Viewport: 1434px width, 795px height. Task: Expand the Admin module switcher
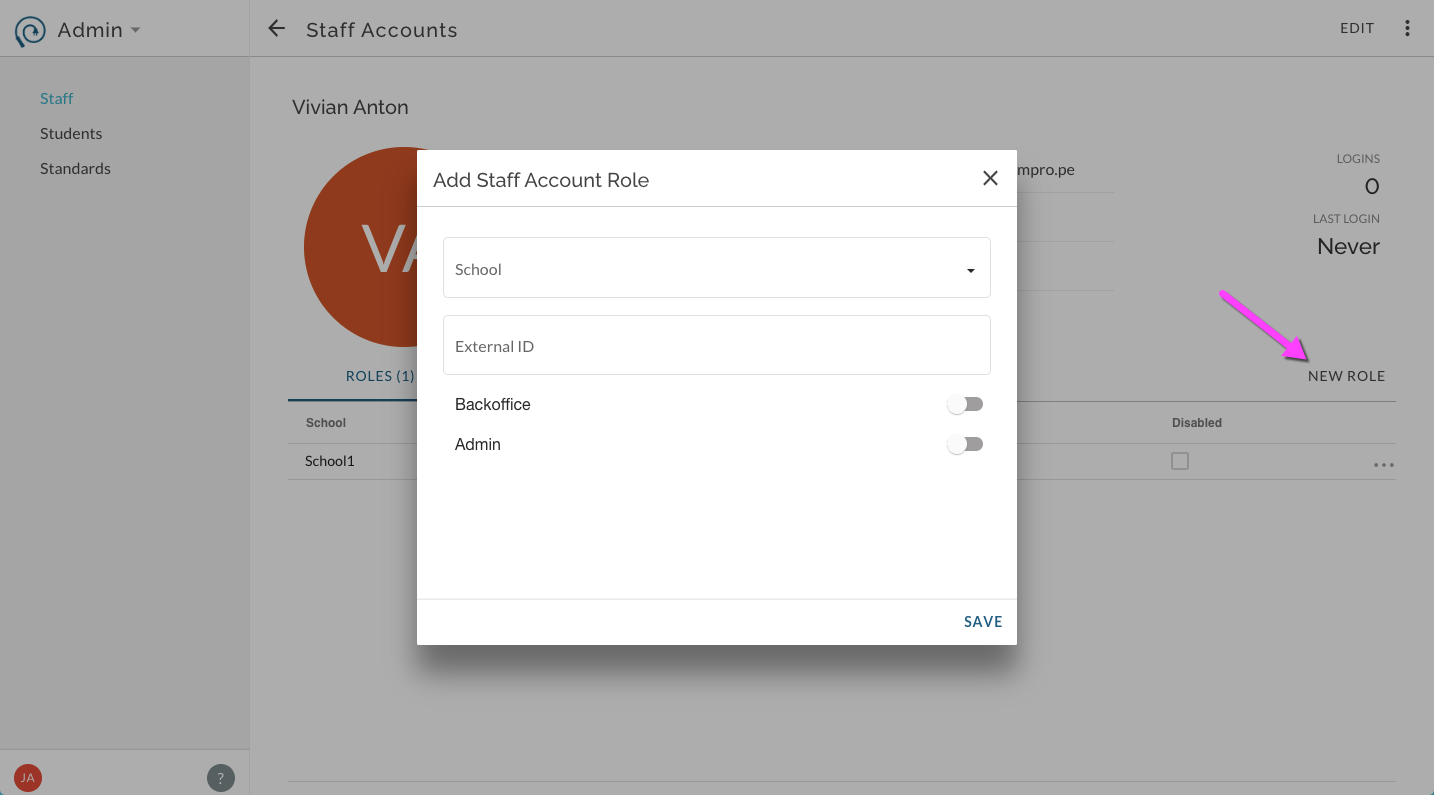[99, 30]
